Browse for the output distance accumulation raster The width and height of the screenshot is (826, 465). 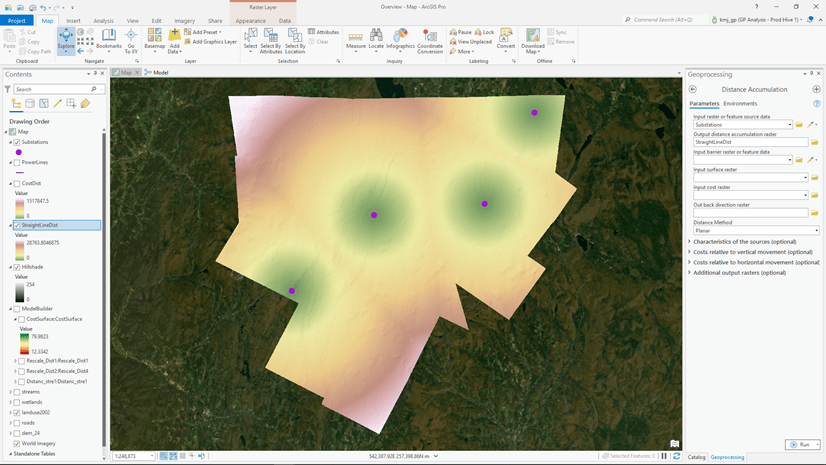click(814, 142)
